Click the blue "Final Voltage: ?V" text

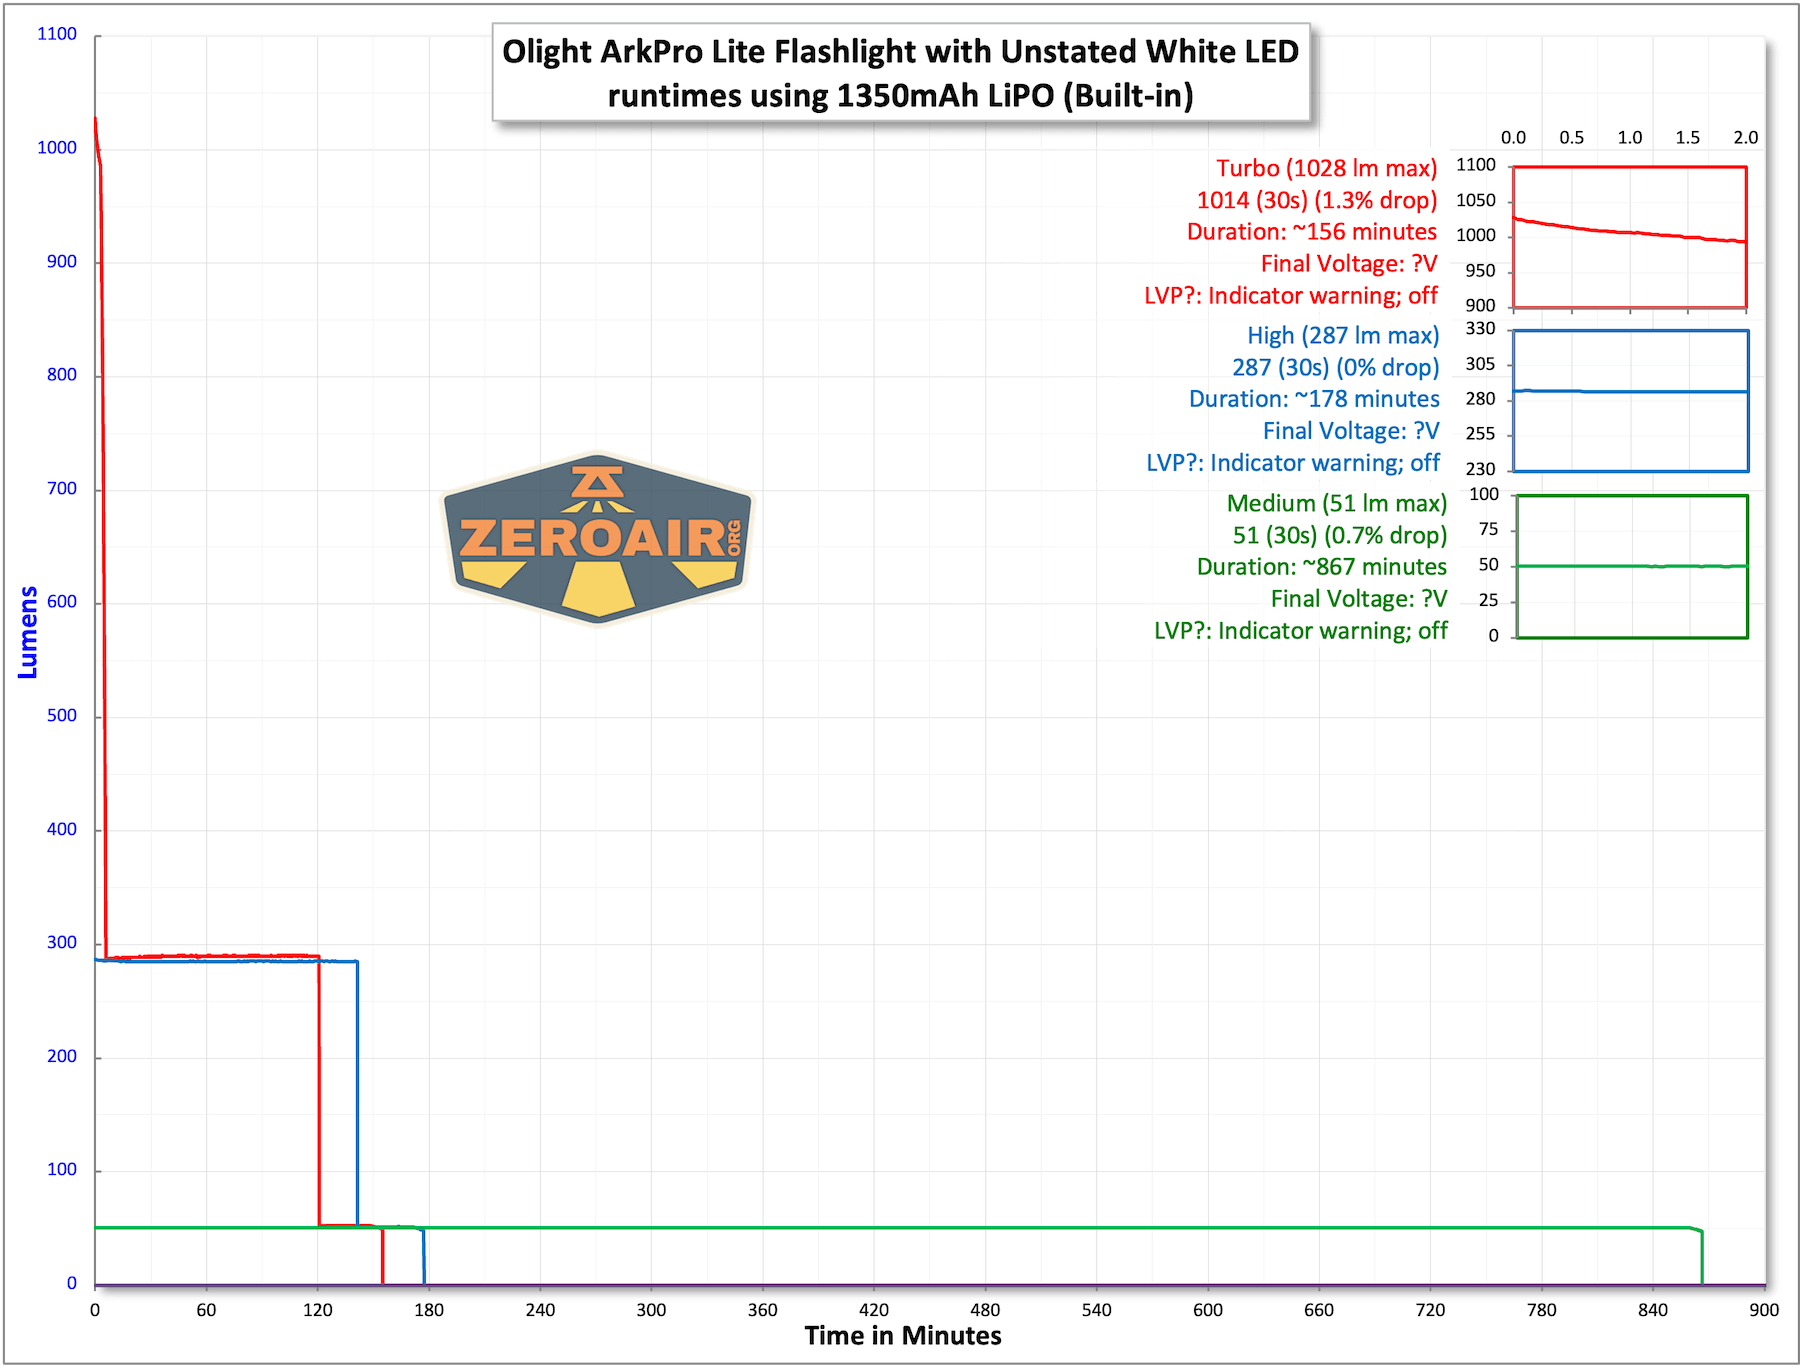tap(1350, 431)
